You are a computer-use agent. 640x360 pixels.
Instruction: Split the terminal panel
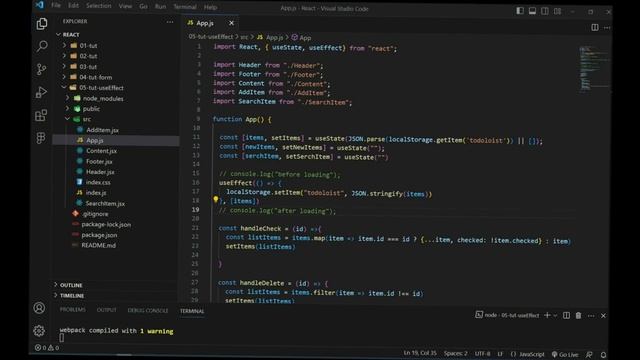pyautogui.click(x=566, y=316)
